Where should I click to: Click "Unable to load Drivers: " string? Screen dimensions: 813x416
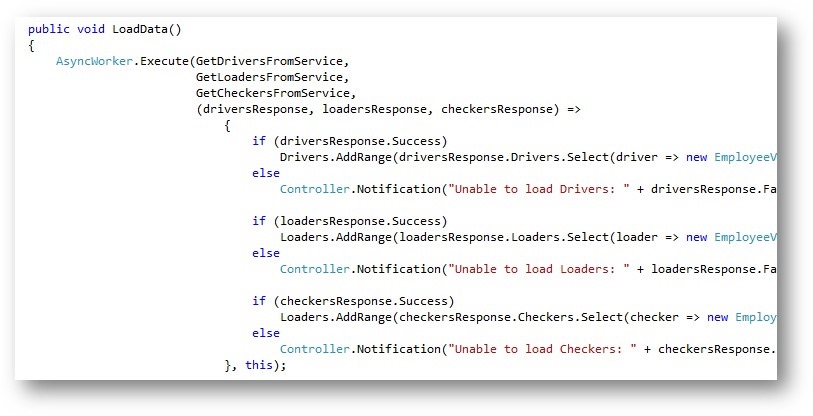tap(539, 189)
